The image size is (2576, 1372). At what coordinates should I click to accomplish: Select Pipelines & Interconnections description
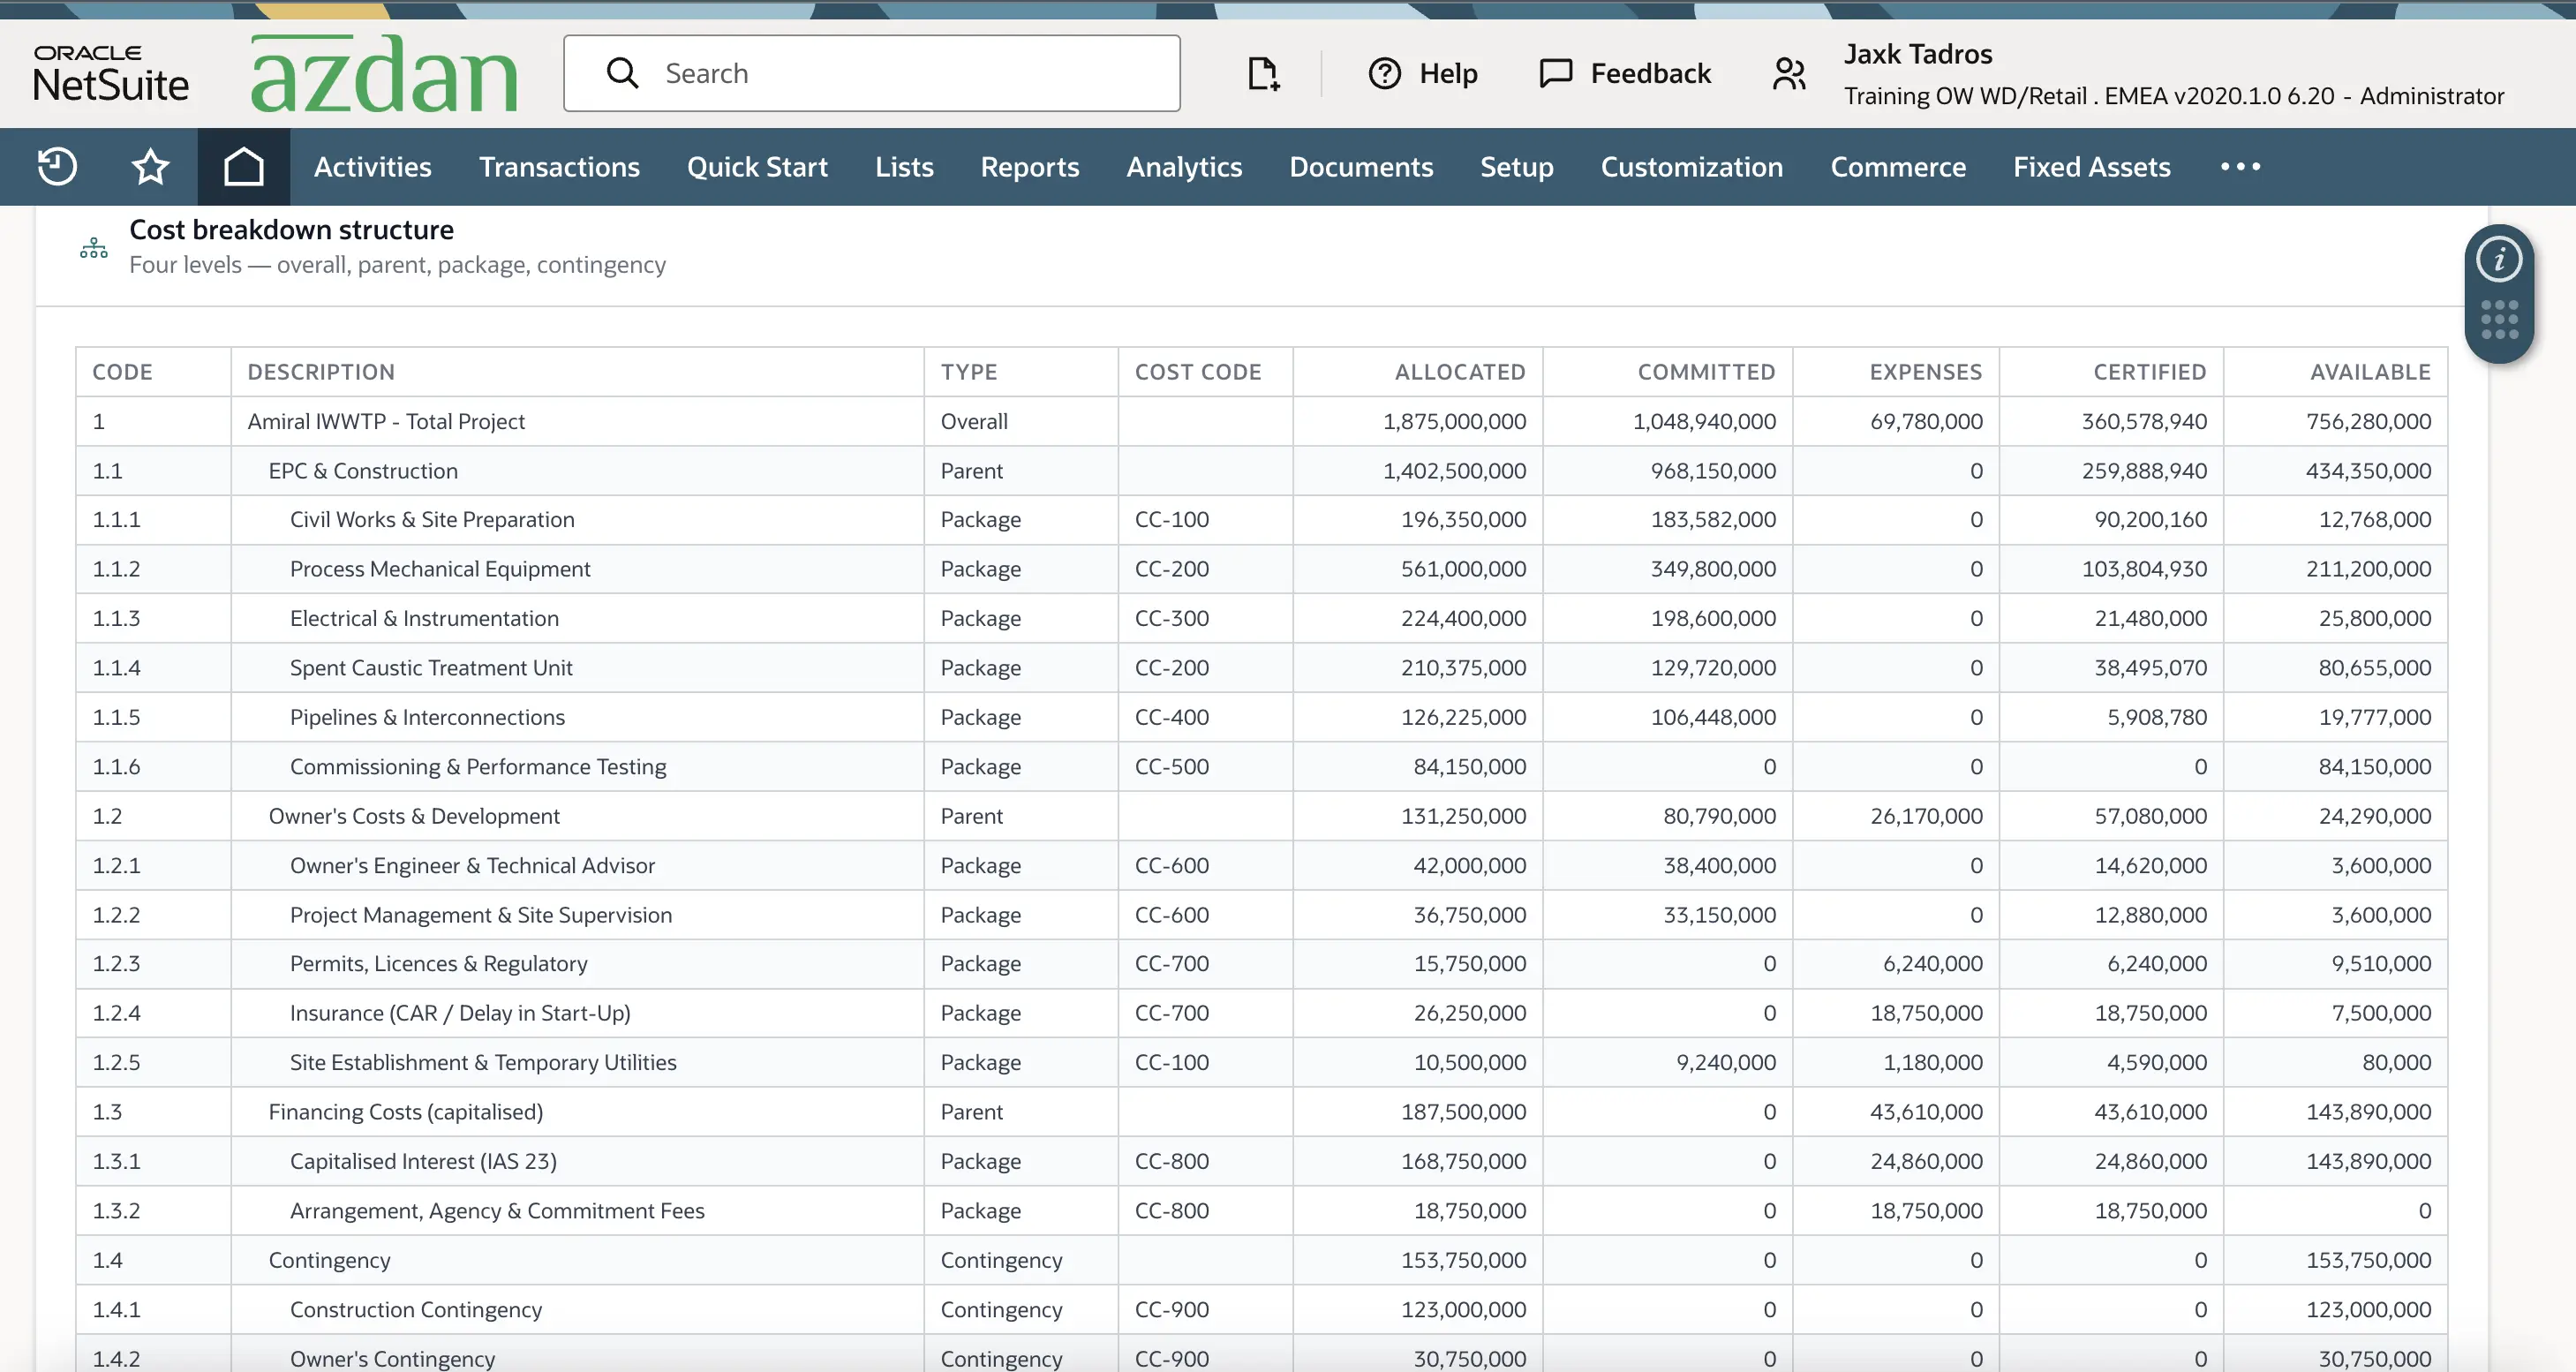tap(427, 718)
